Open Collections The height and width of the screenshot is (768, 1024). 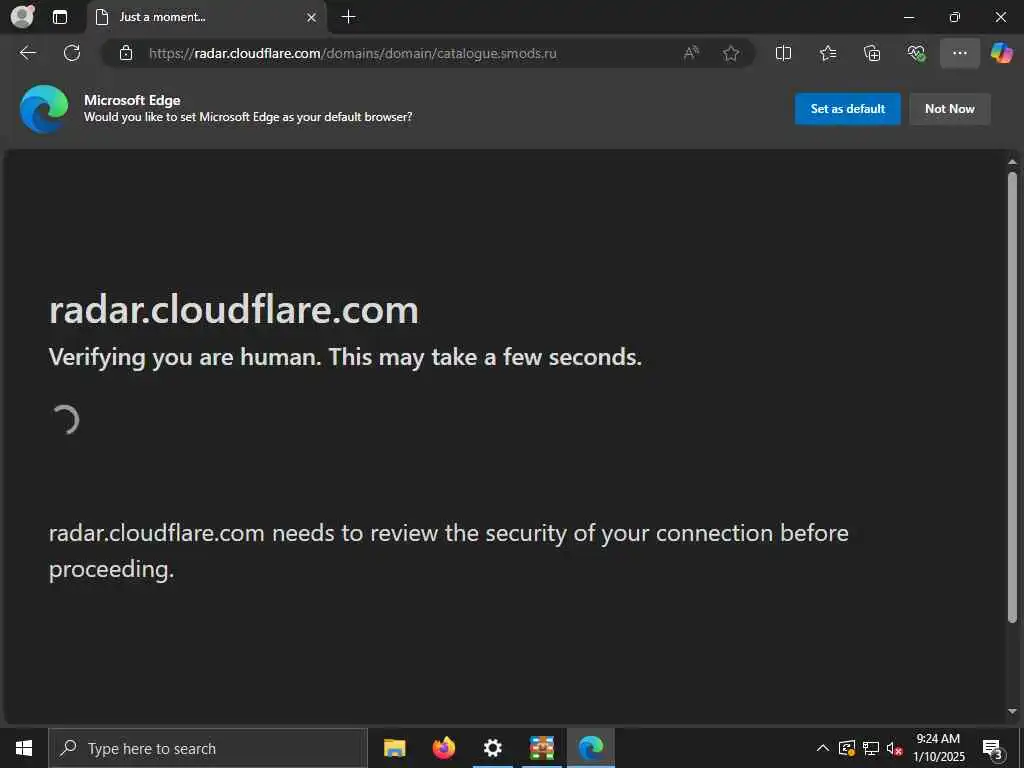click(x=872, y=53)
